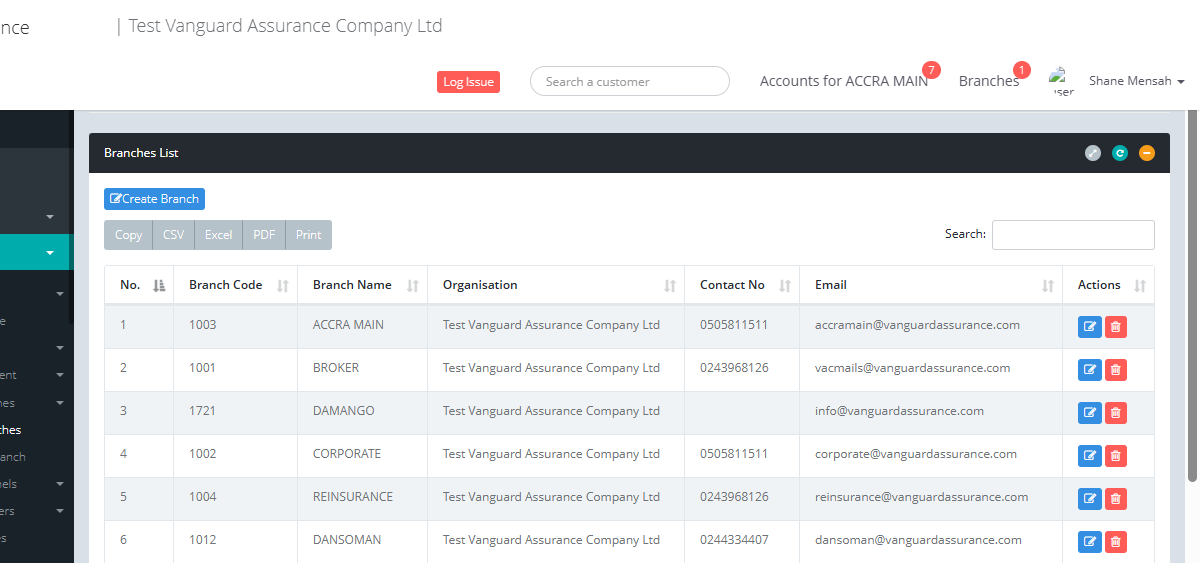This screenshot has width=1200, height=563.
Task: Click the green refresh panel icon
Action: pyautogui.click(x=1120, y=153)
